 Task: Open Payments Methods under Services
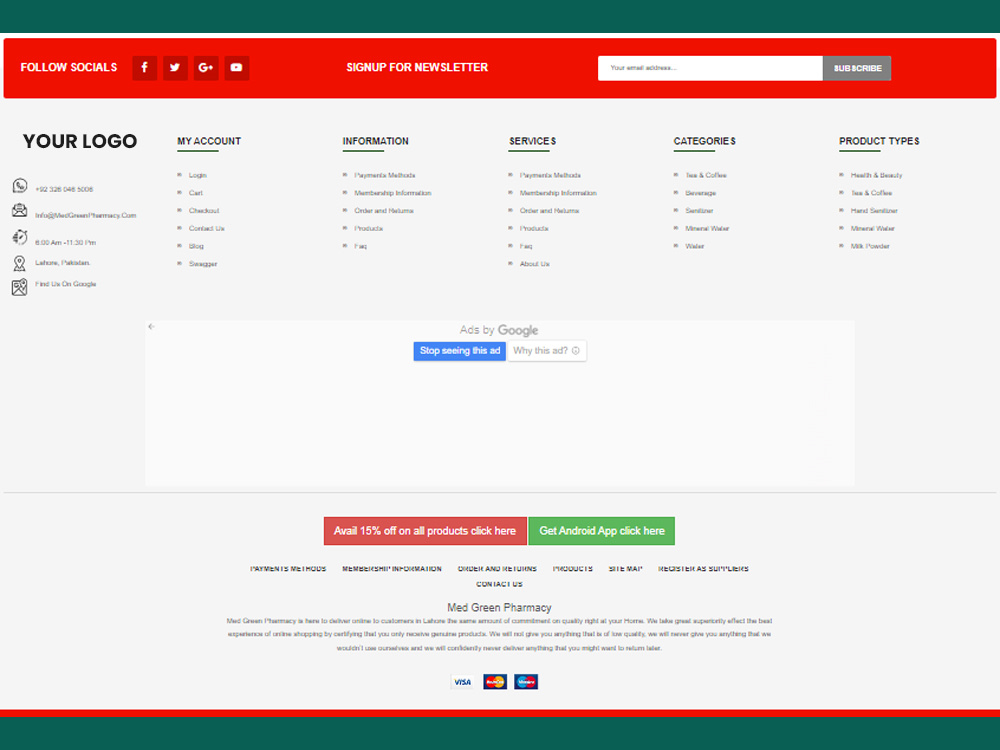point(550,175)
